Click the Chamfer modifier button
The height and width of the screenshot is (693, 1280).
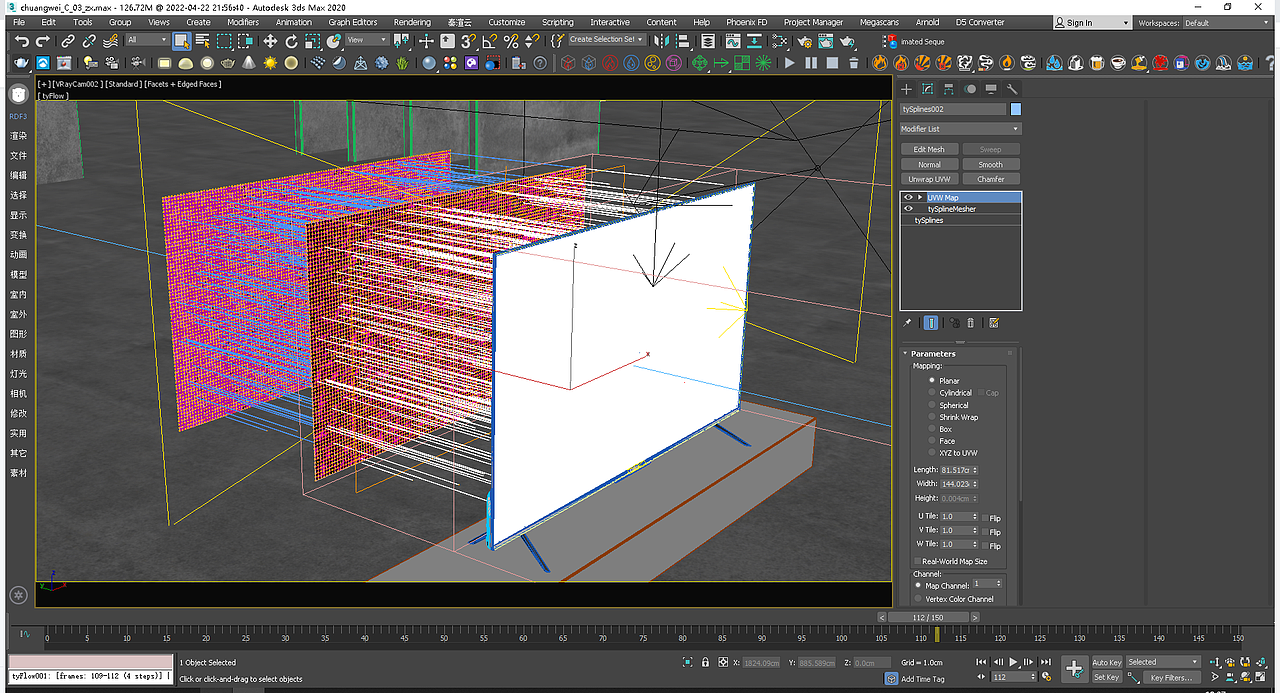(991, 179)
